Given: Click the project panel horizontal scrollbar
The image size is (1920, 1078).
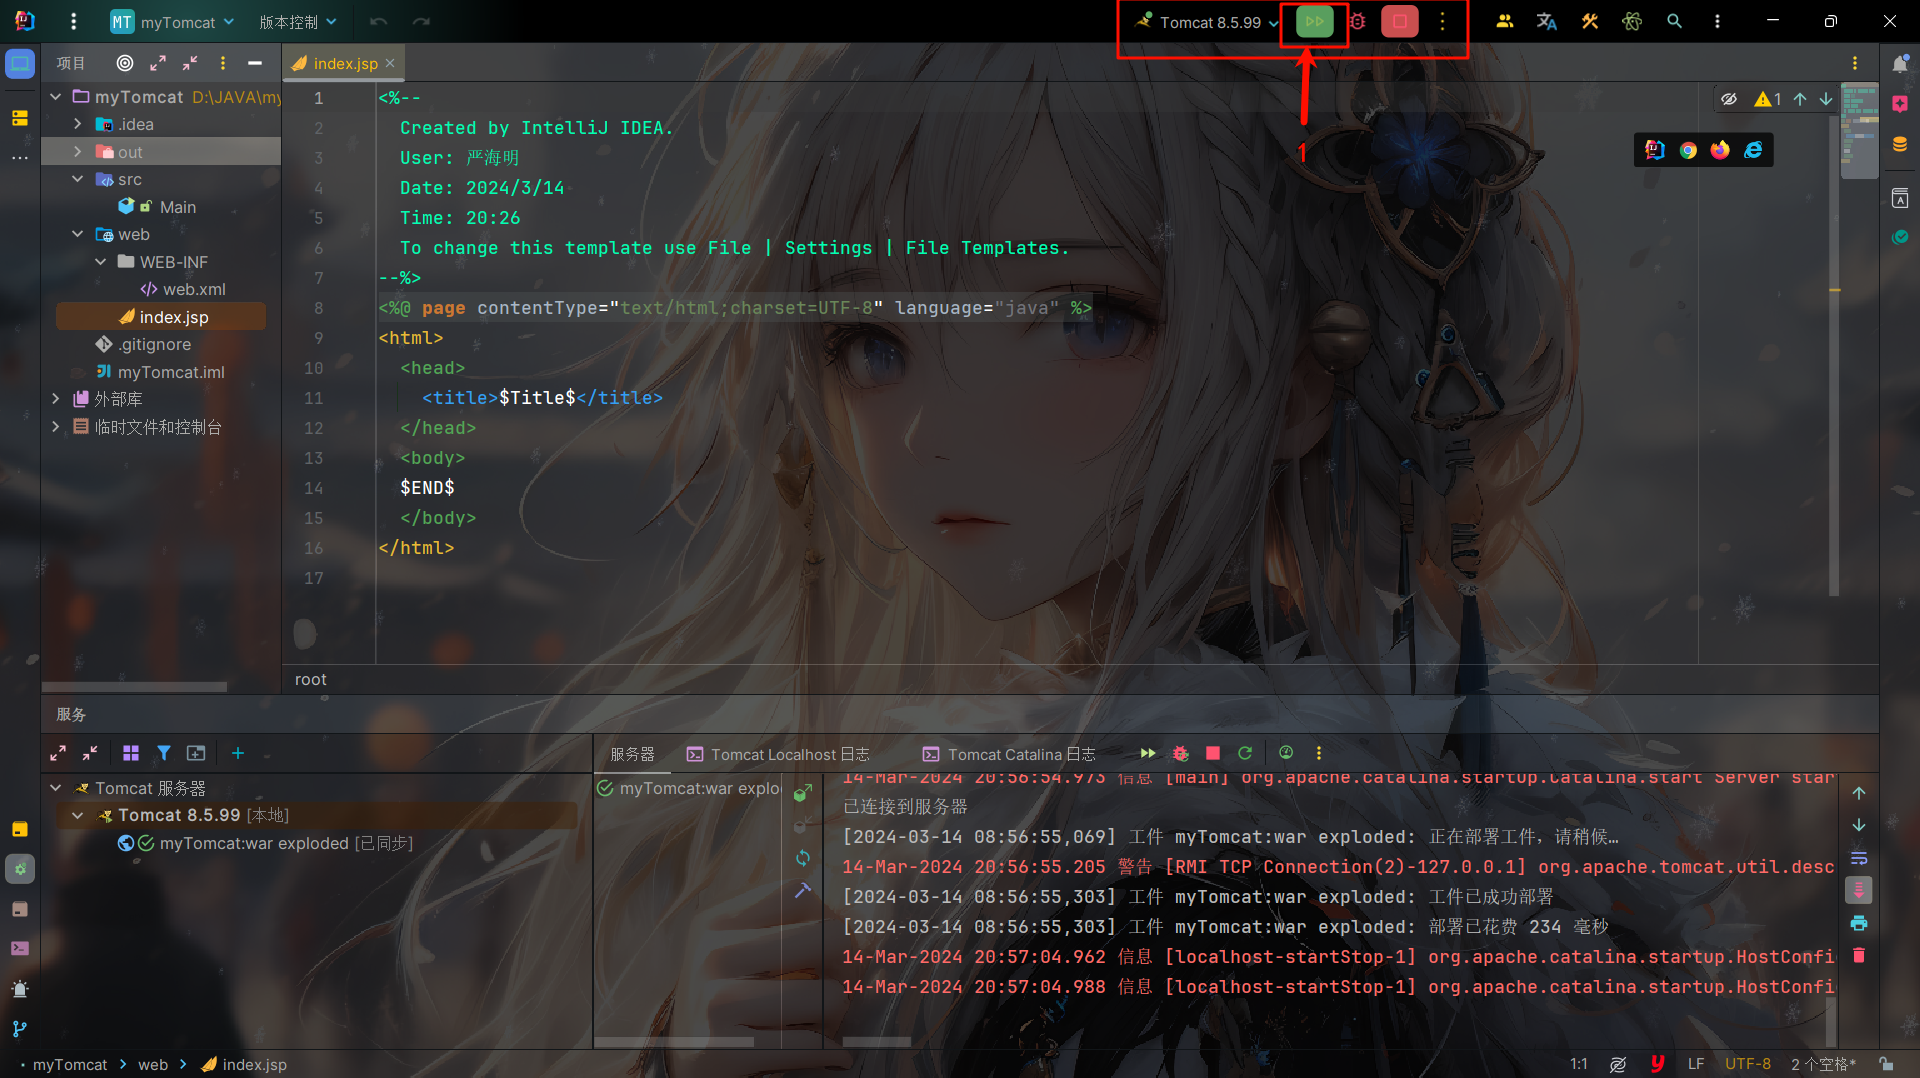Looking at the screenshot, I should [x=134, y=687].
